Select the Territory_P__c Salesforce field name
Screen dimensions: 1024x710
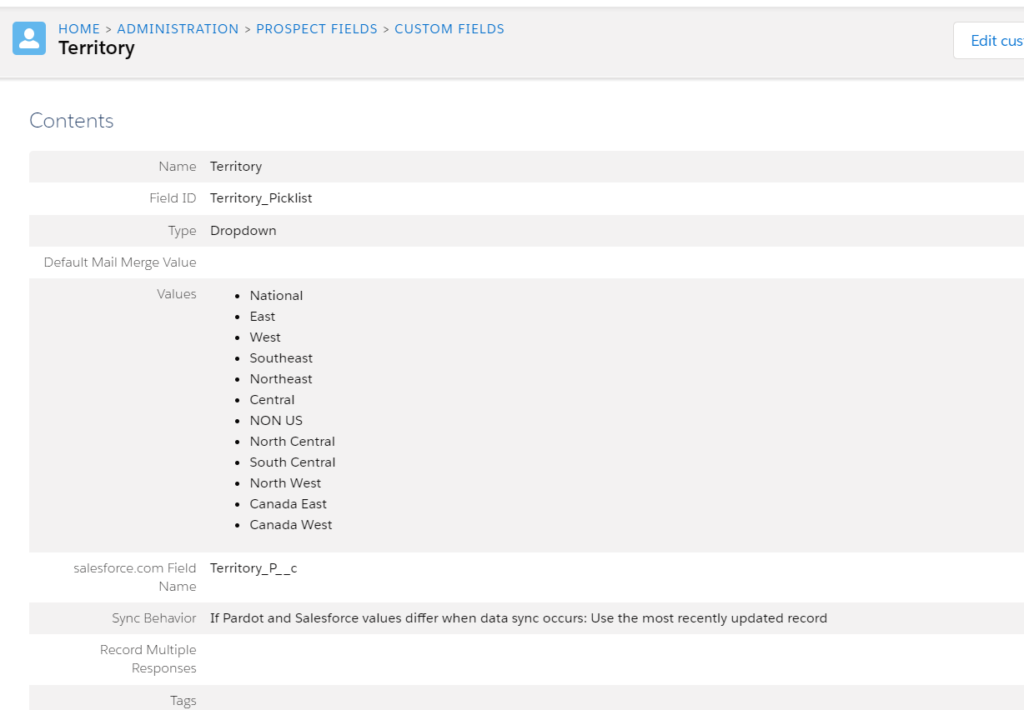pos(254,568)
